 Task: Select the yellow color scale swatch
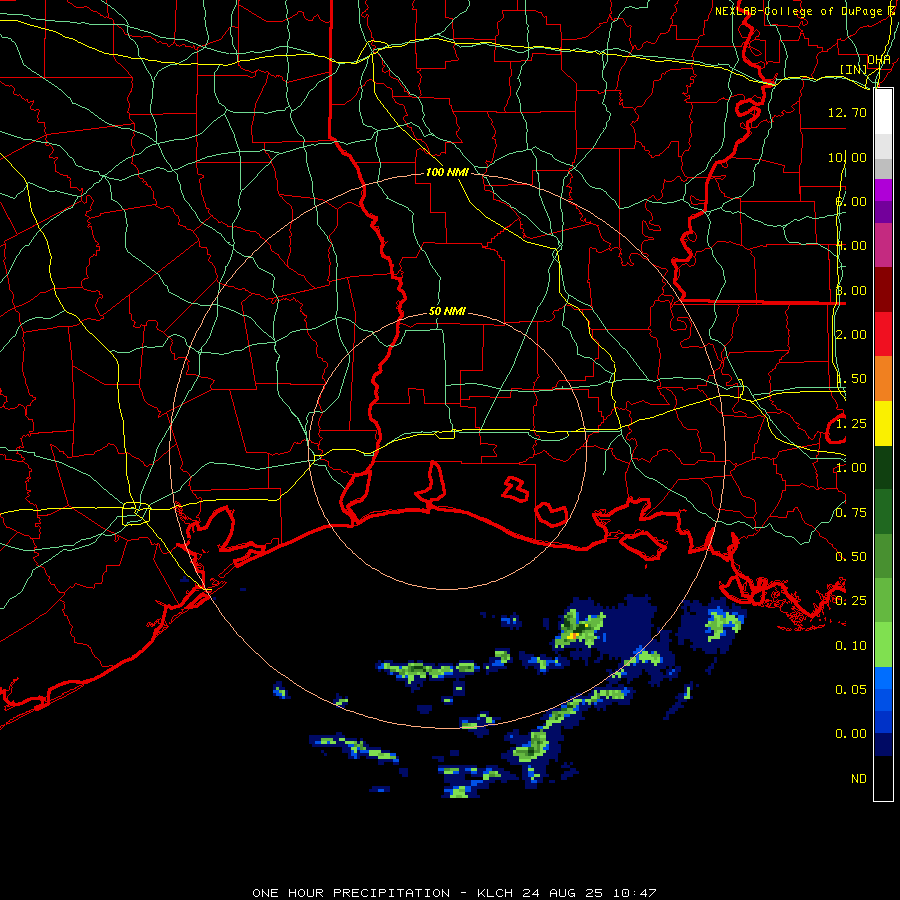[883, 423]
